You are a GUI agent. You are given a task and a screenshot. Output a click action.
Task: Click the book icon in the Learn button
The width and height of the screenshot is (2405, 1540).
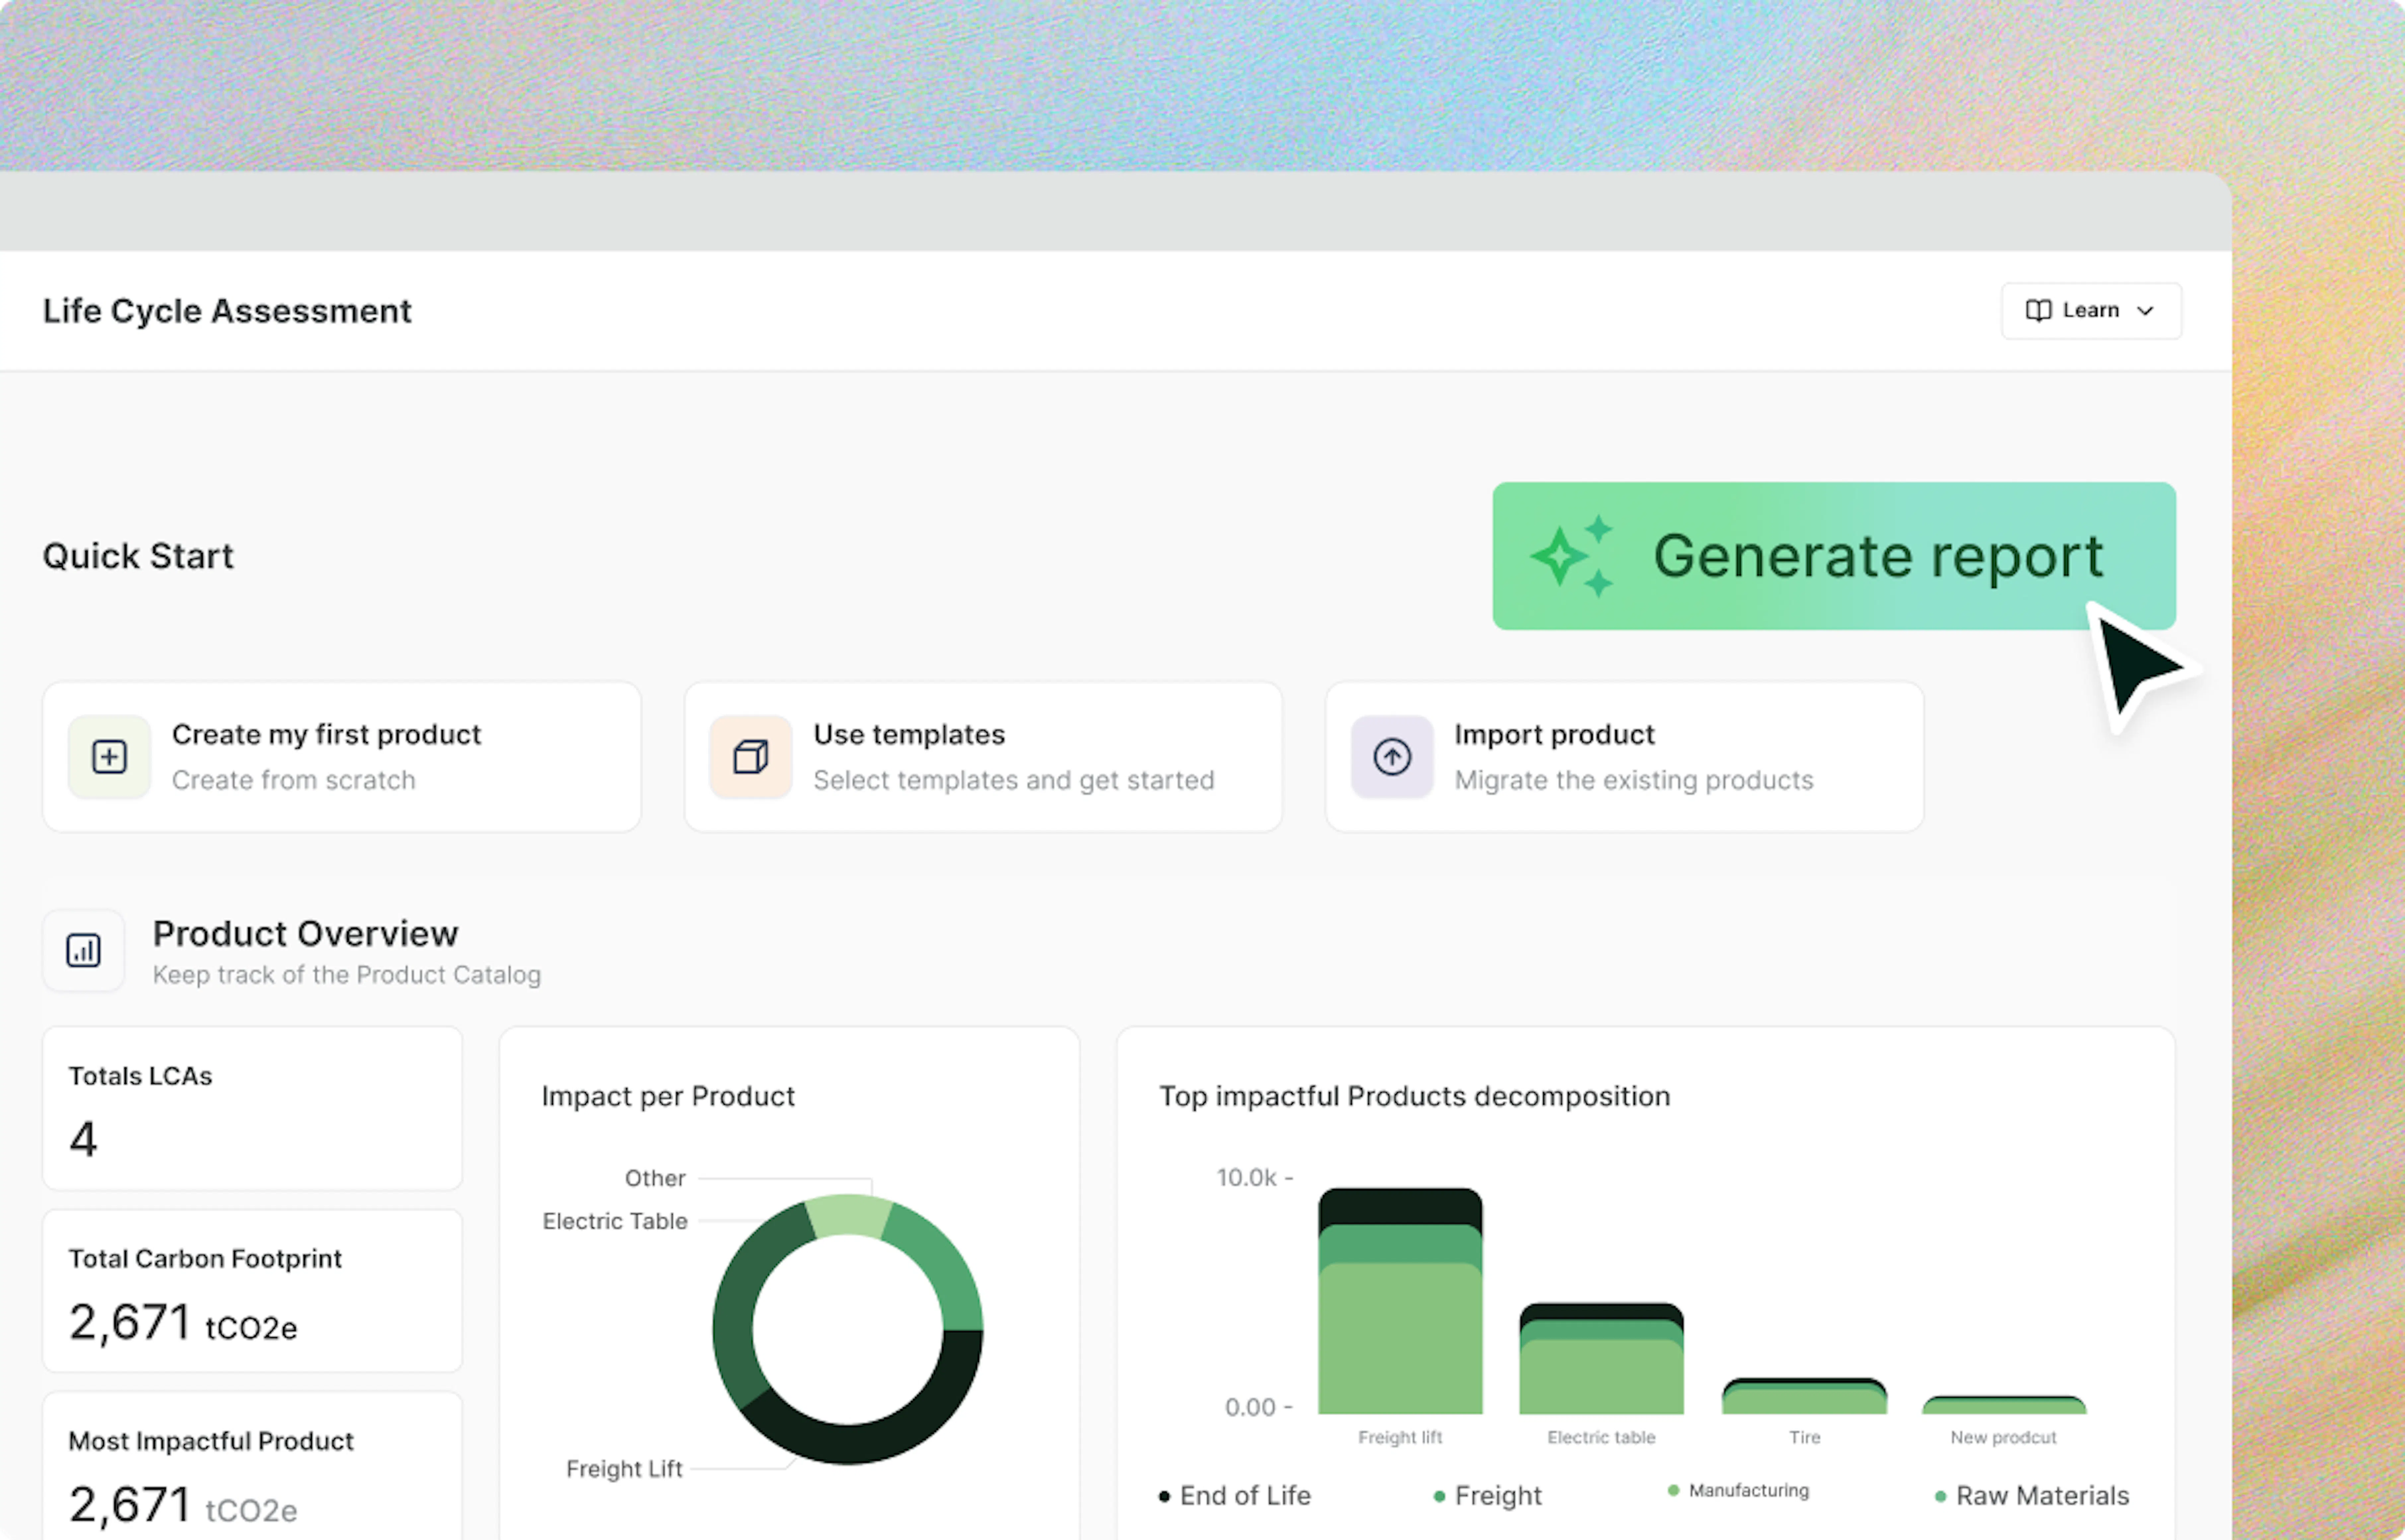2038,311
